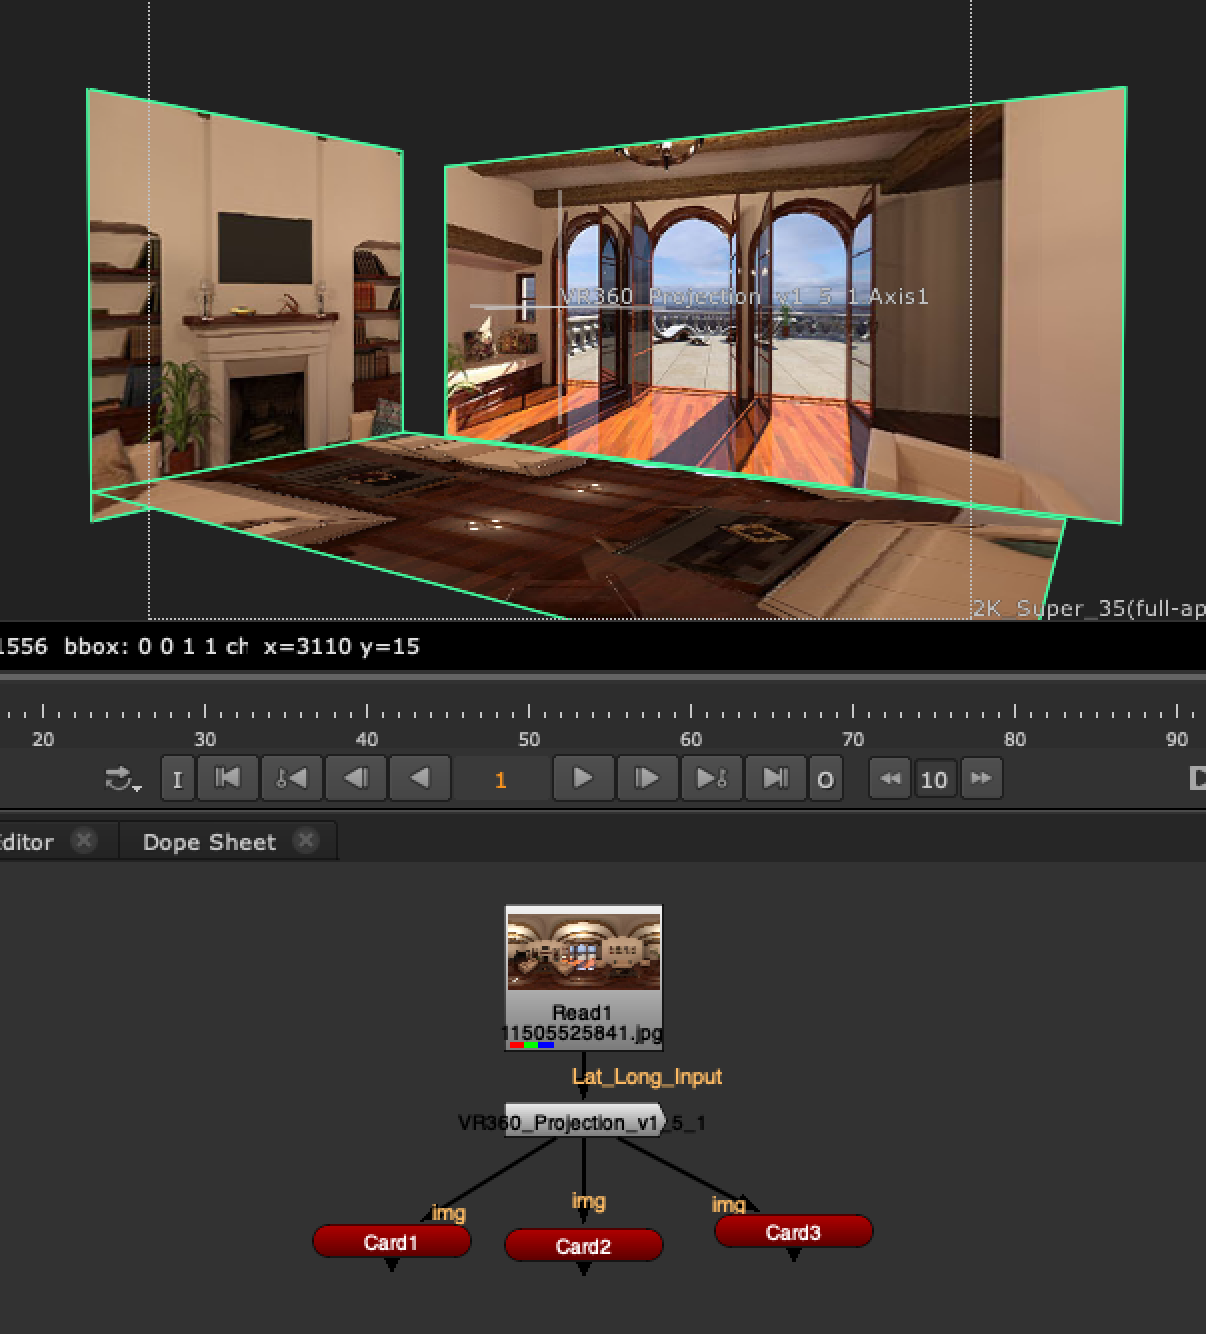
Task: Close the Dope Sheet tab
Action: (305, 841)
